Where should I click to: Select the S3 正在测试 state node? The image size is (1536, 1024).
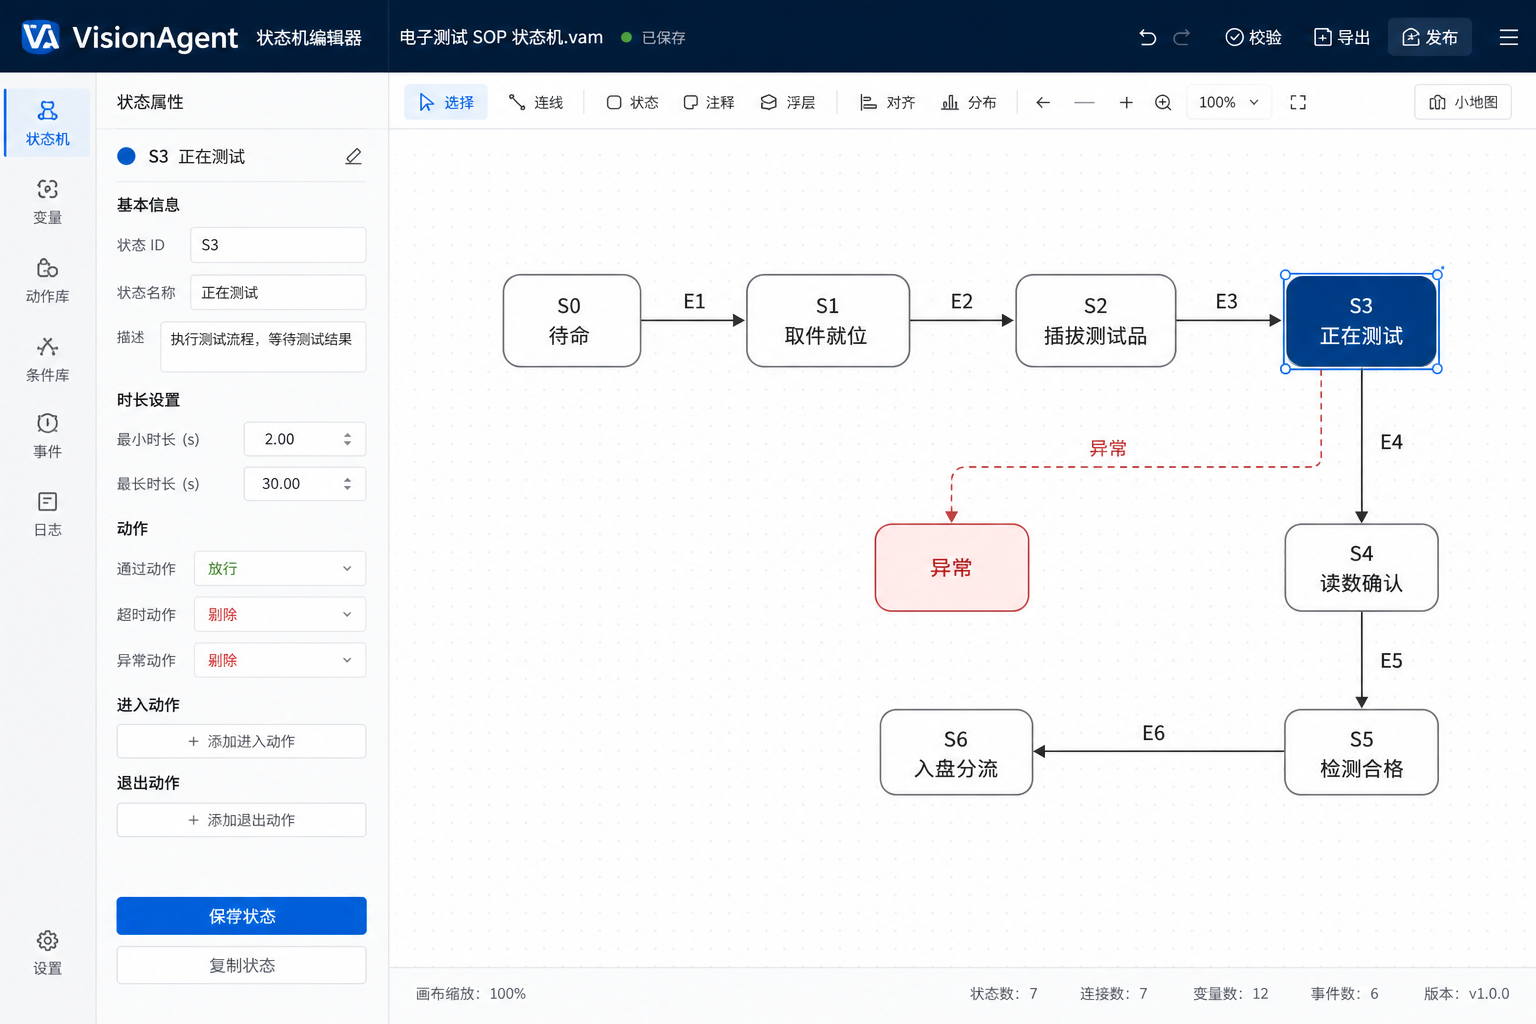1361,321
